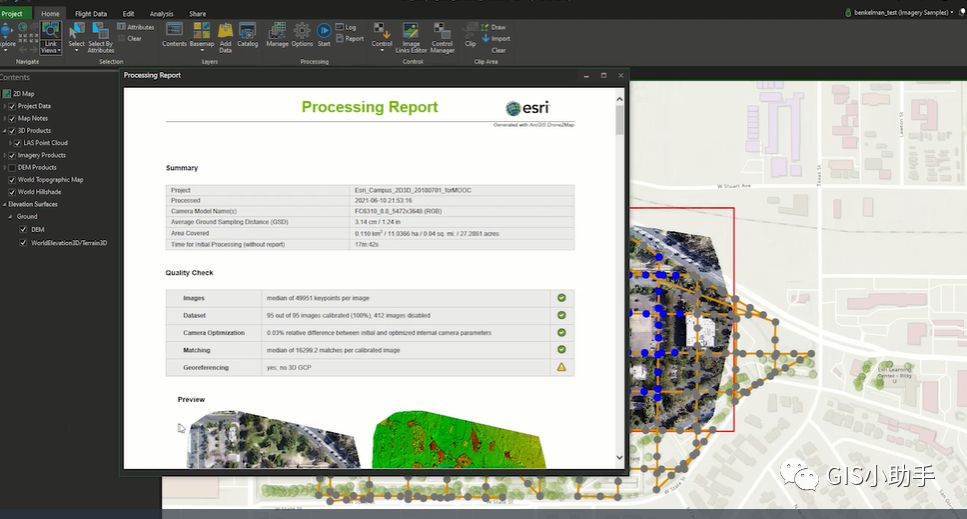Open the Project tab
Image resolution: width=967 pixels, height=519 pixels.
click(x=14, y=14)
